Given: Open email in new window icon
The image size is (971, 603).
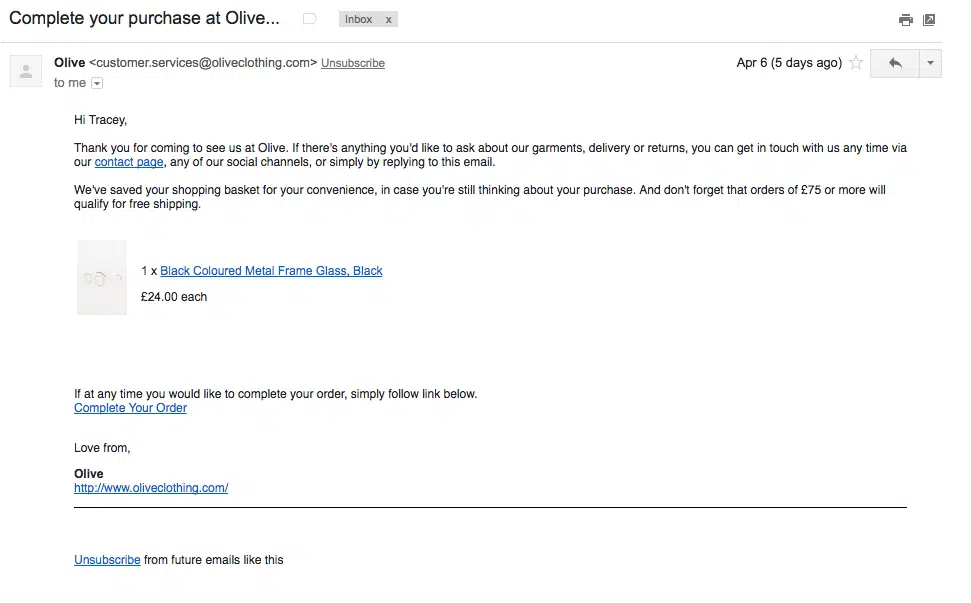Looking at the screenshot, I should (929, 20).
